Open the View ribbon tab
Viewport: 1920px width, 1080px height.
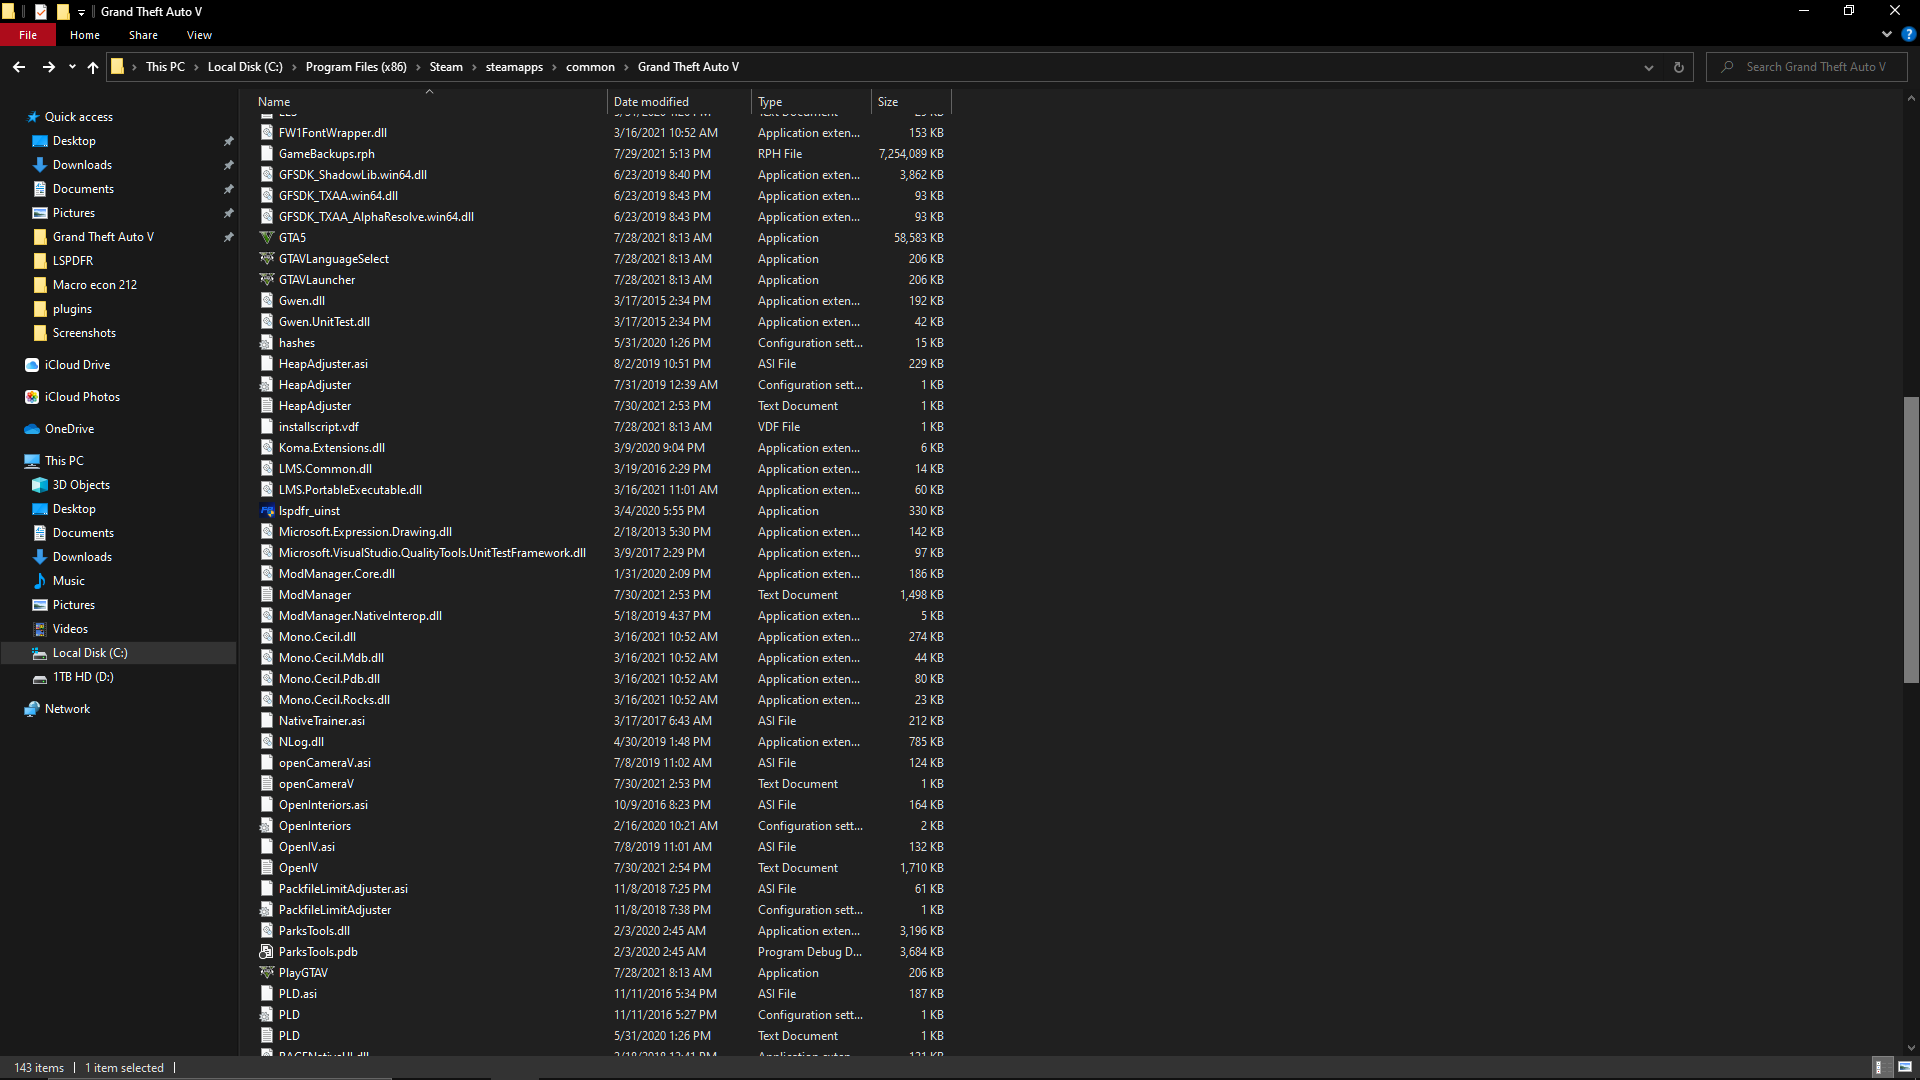[x=199, y=35]
